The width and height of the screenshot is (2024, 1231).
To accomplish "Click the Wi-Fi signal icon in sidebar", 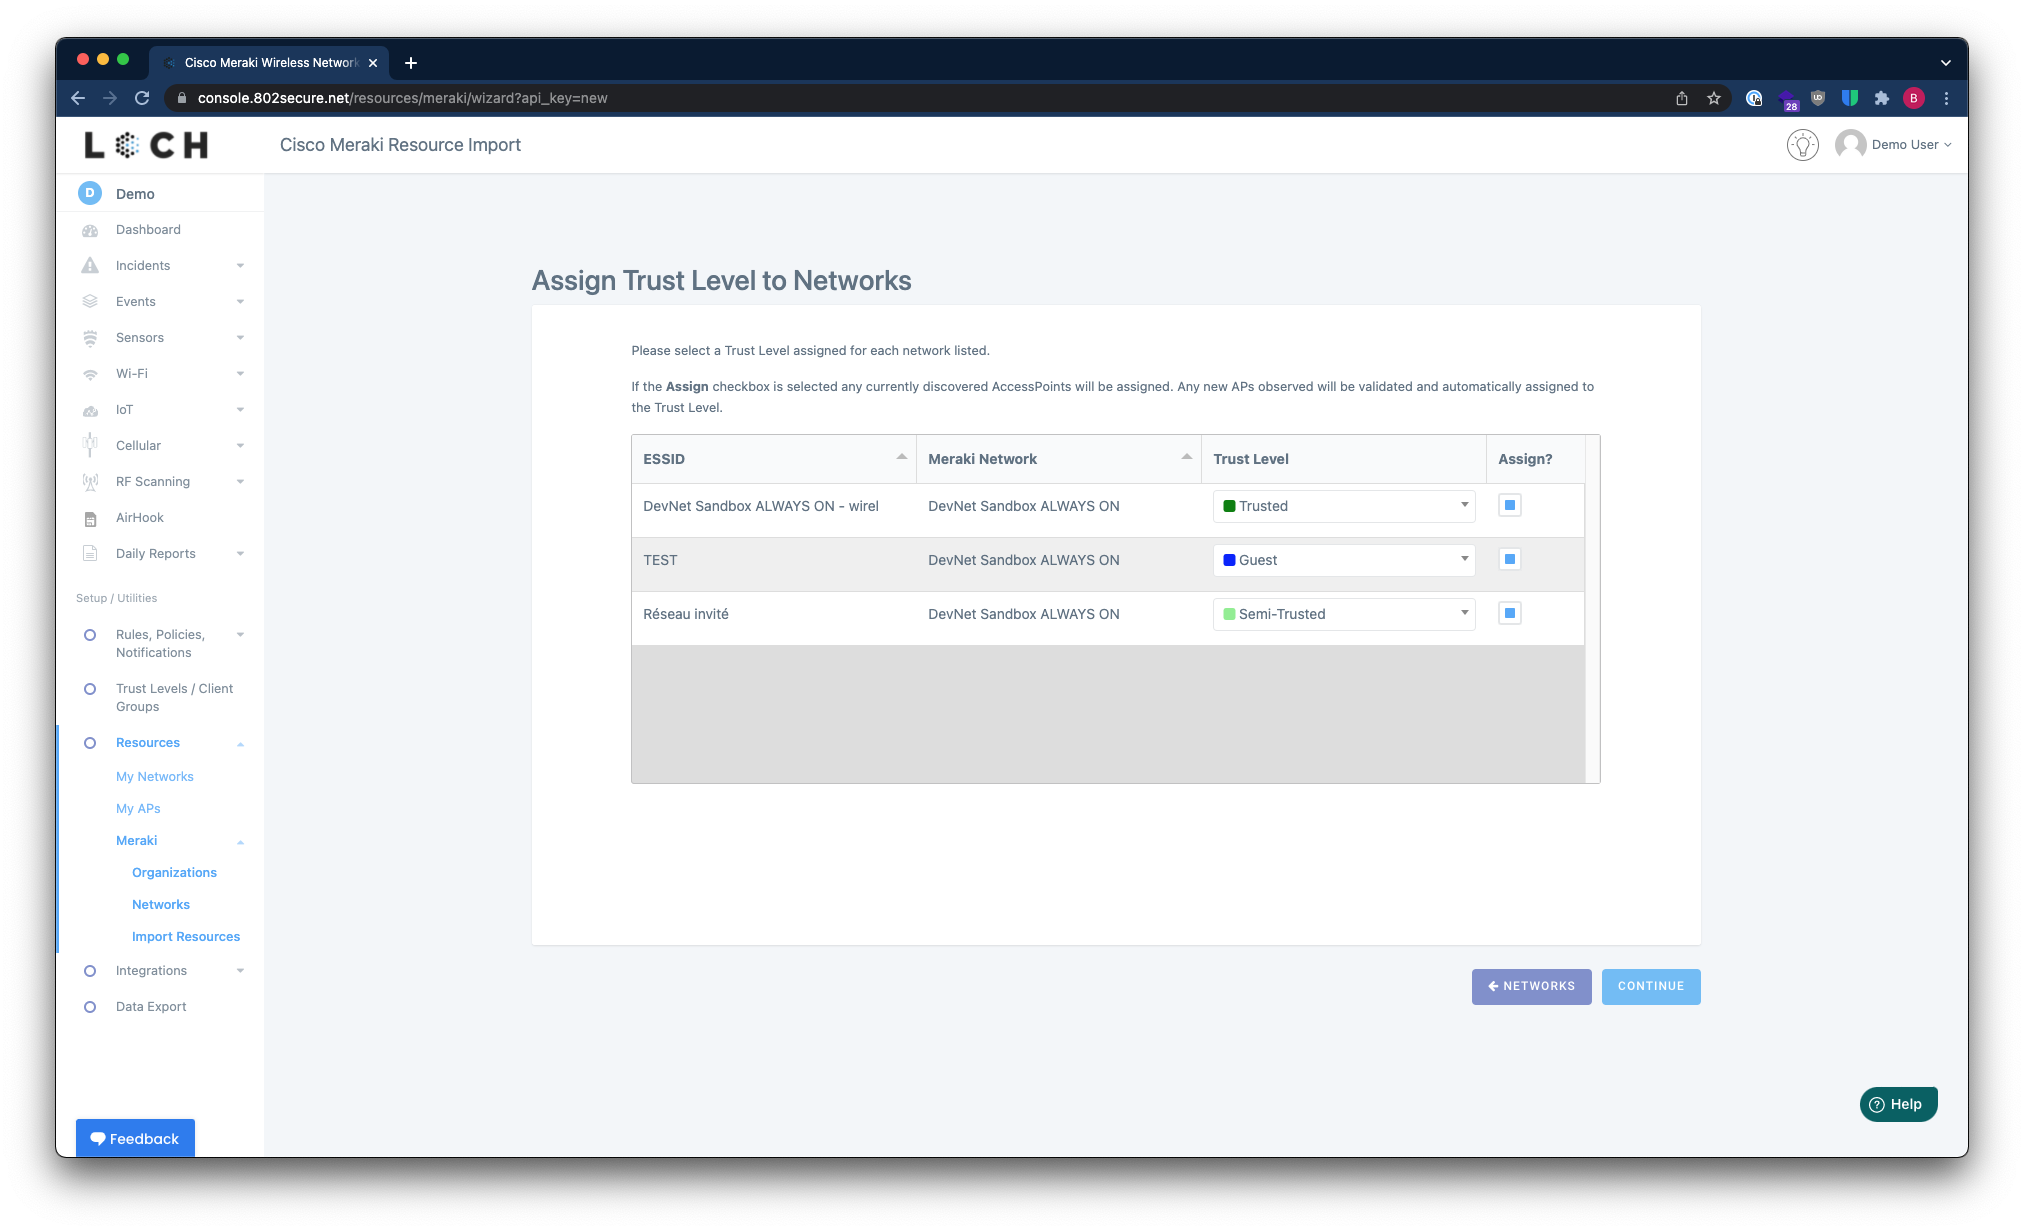I will (x=90, y=374).
